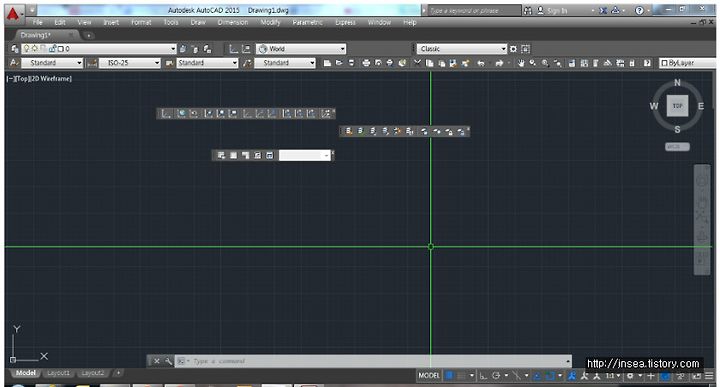Rotate view to West on ViewCube compass
The width and height of the screenshot is (720, 387).
point(654,106)
